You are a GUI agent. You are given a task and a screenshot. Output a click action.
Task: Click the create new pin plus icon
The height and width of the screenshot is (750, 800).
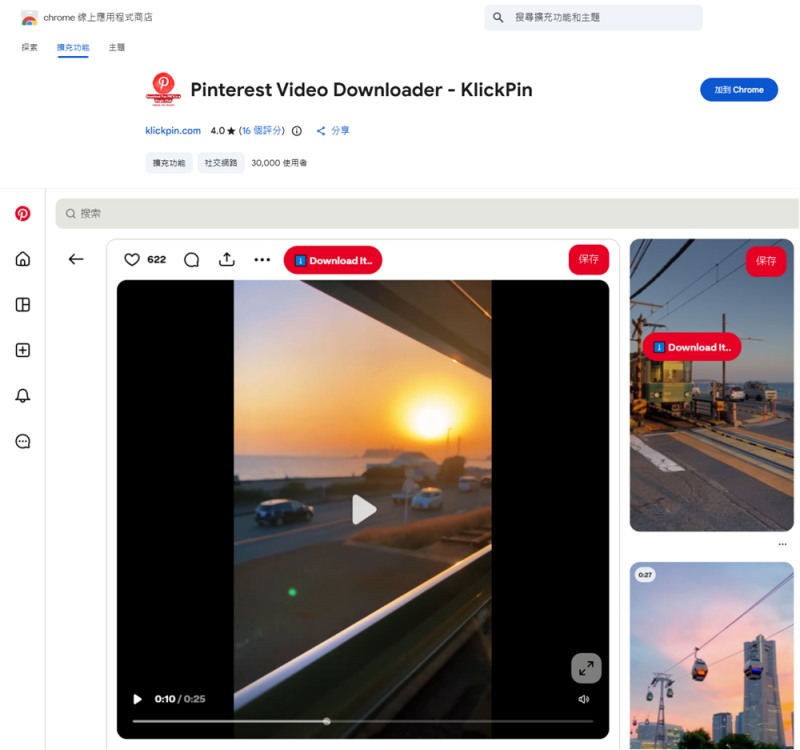click(22, 350)
